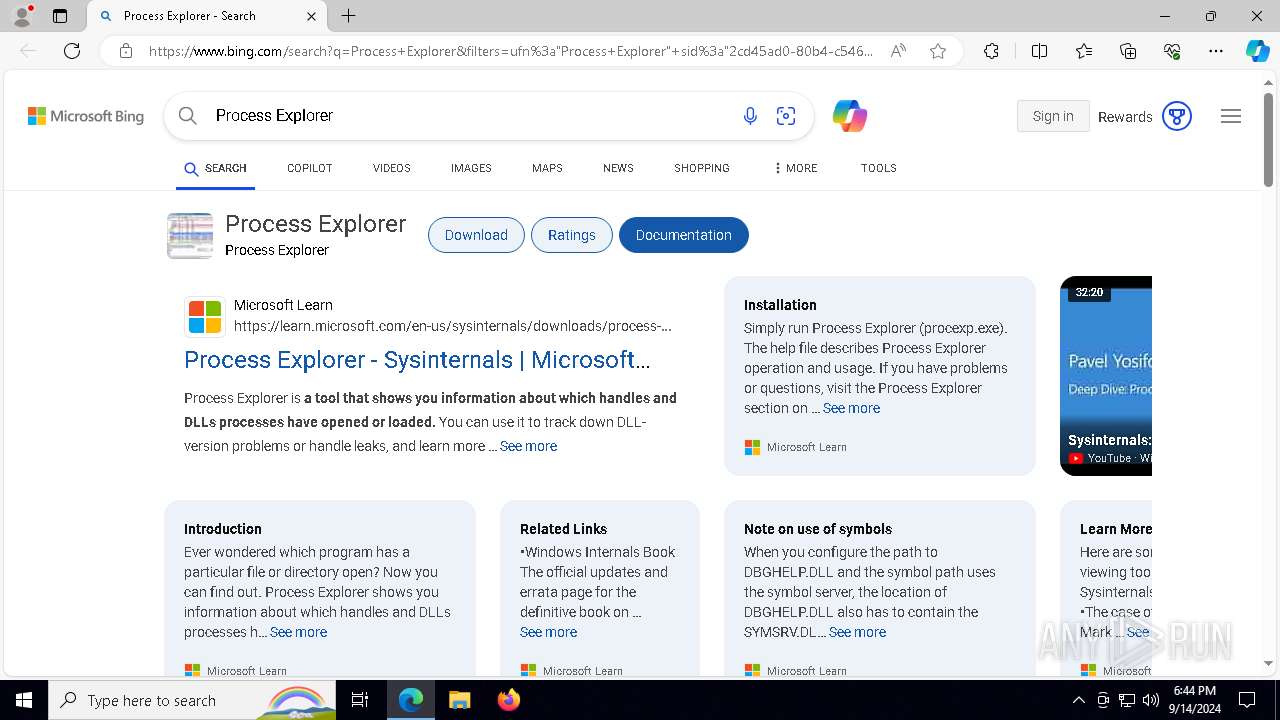Click the Process Explorer app thumbnail
The image size is (1280, 720).
(190, 236)
